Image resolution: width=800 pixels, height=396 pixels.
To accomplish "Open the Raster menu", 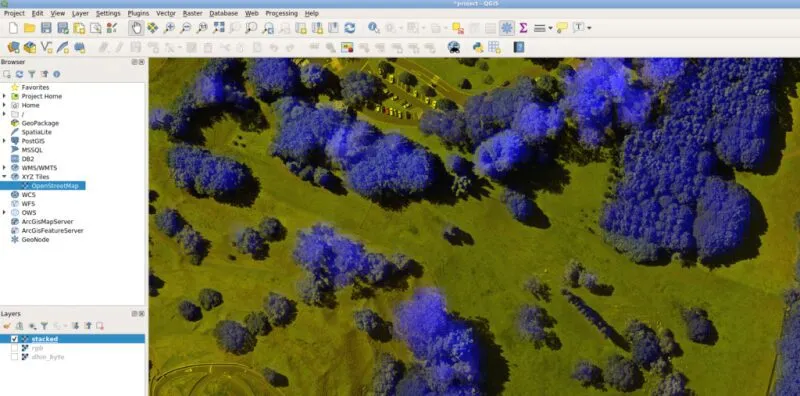I will (x=192, y=13).
